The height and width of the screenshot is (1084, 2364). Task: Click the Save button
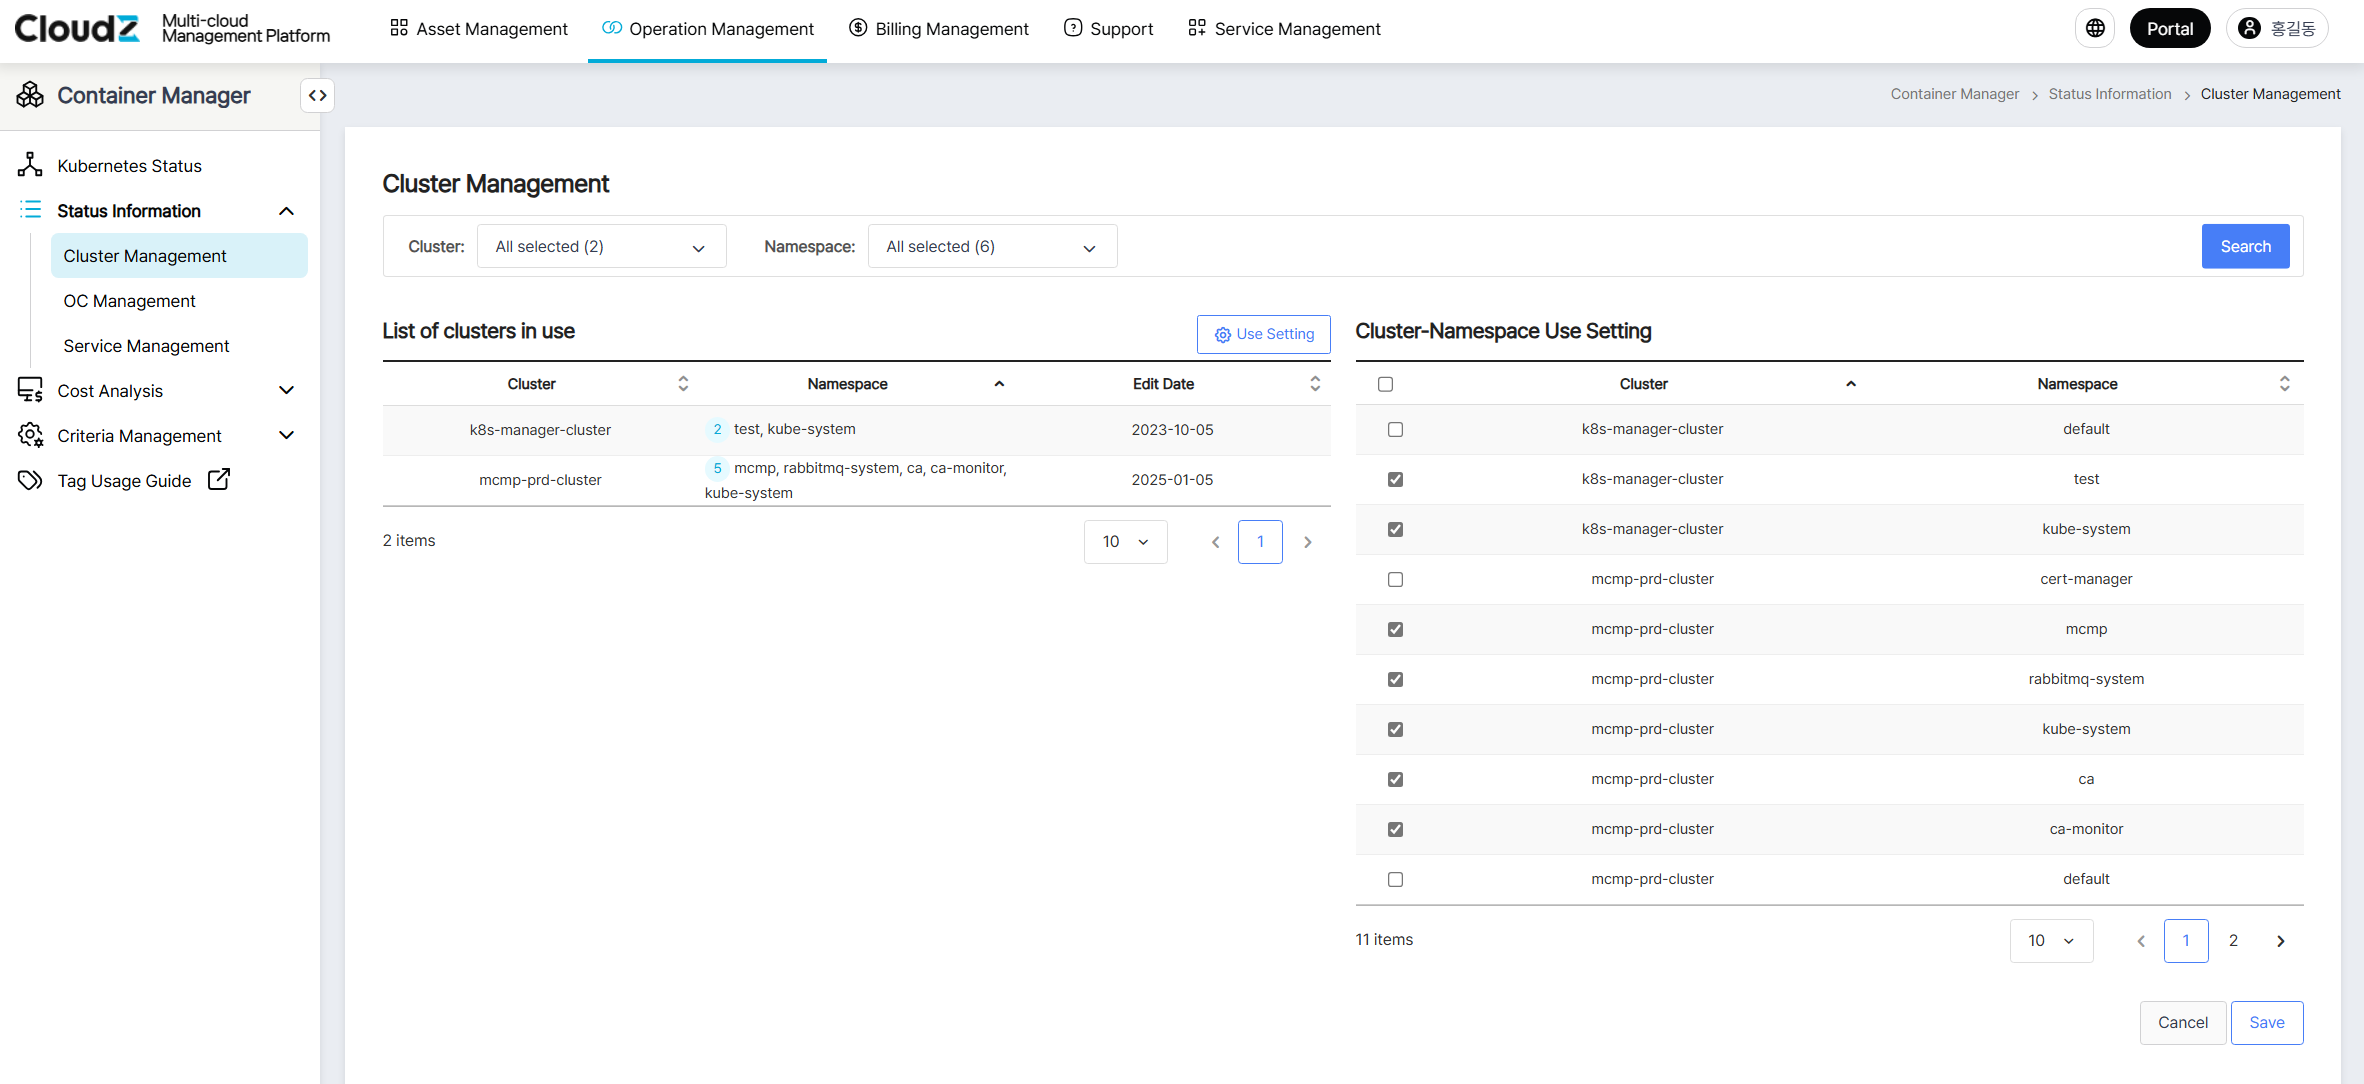click(2266, 1023)
